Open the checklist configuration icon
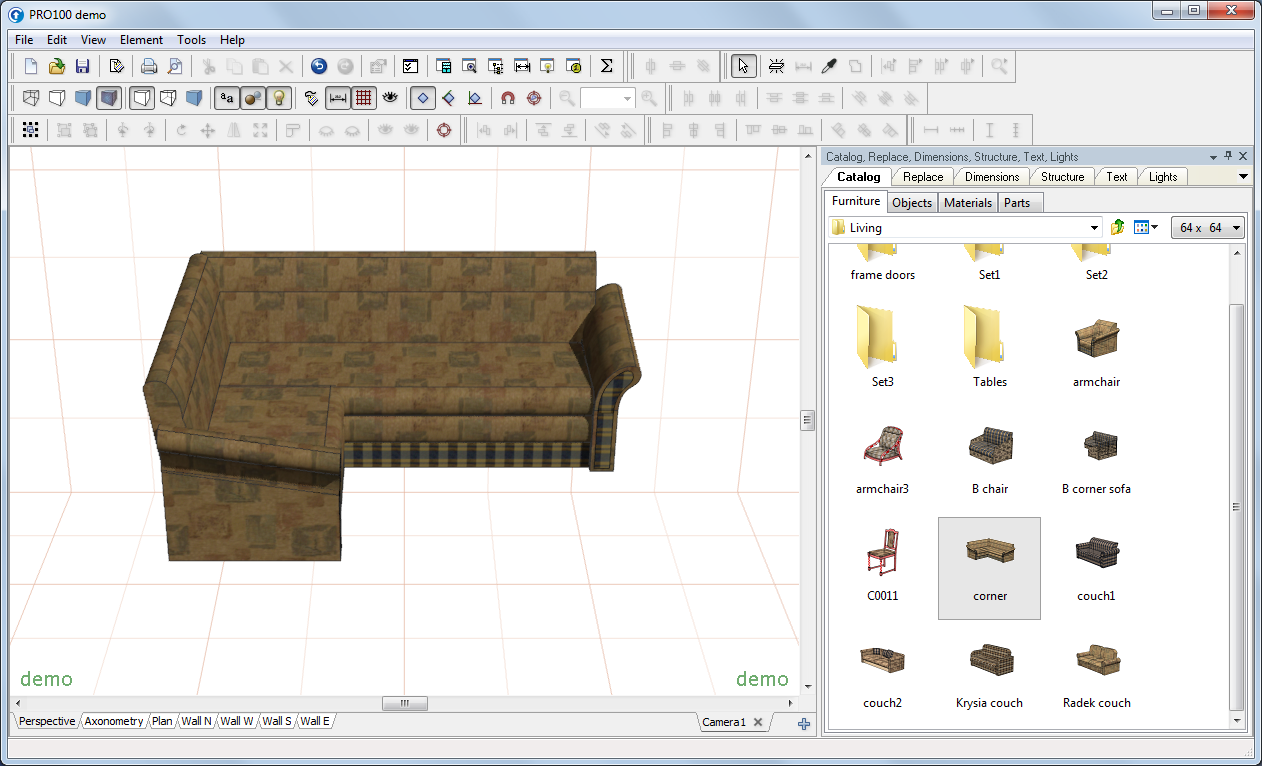The image size is (1262, 766). pyautogui.click(x=410, y=67)
